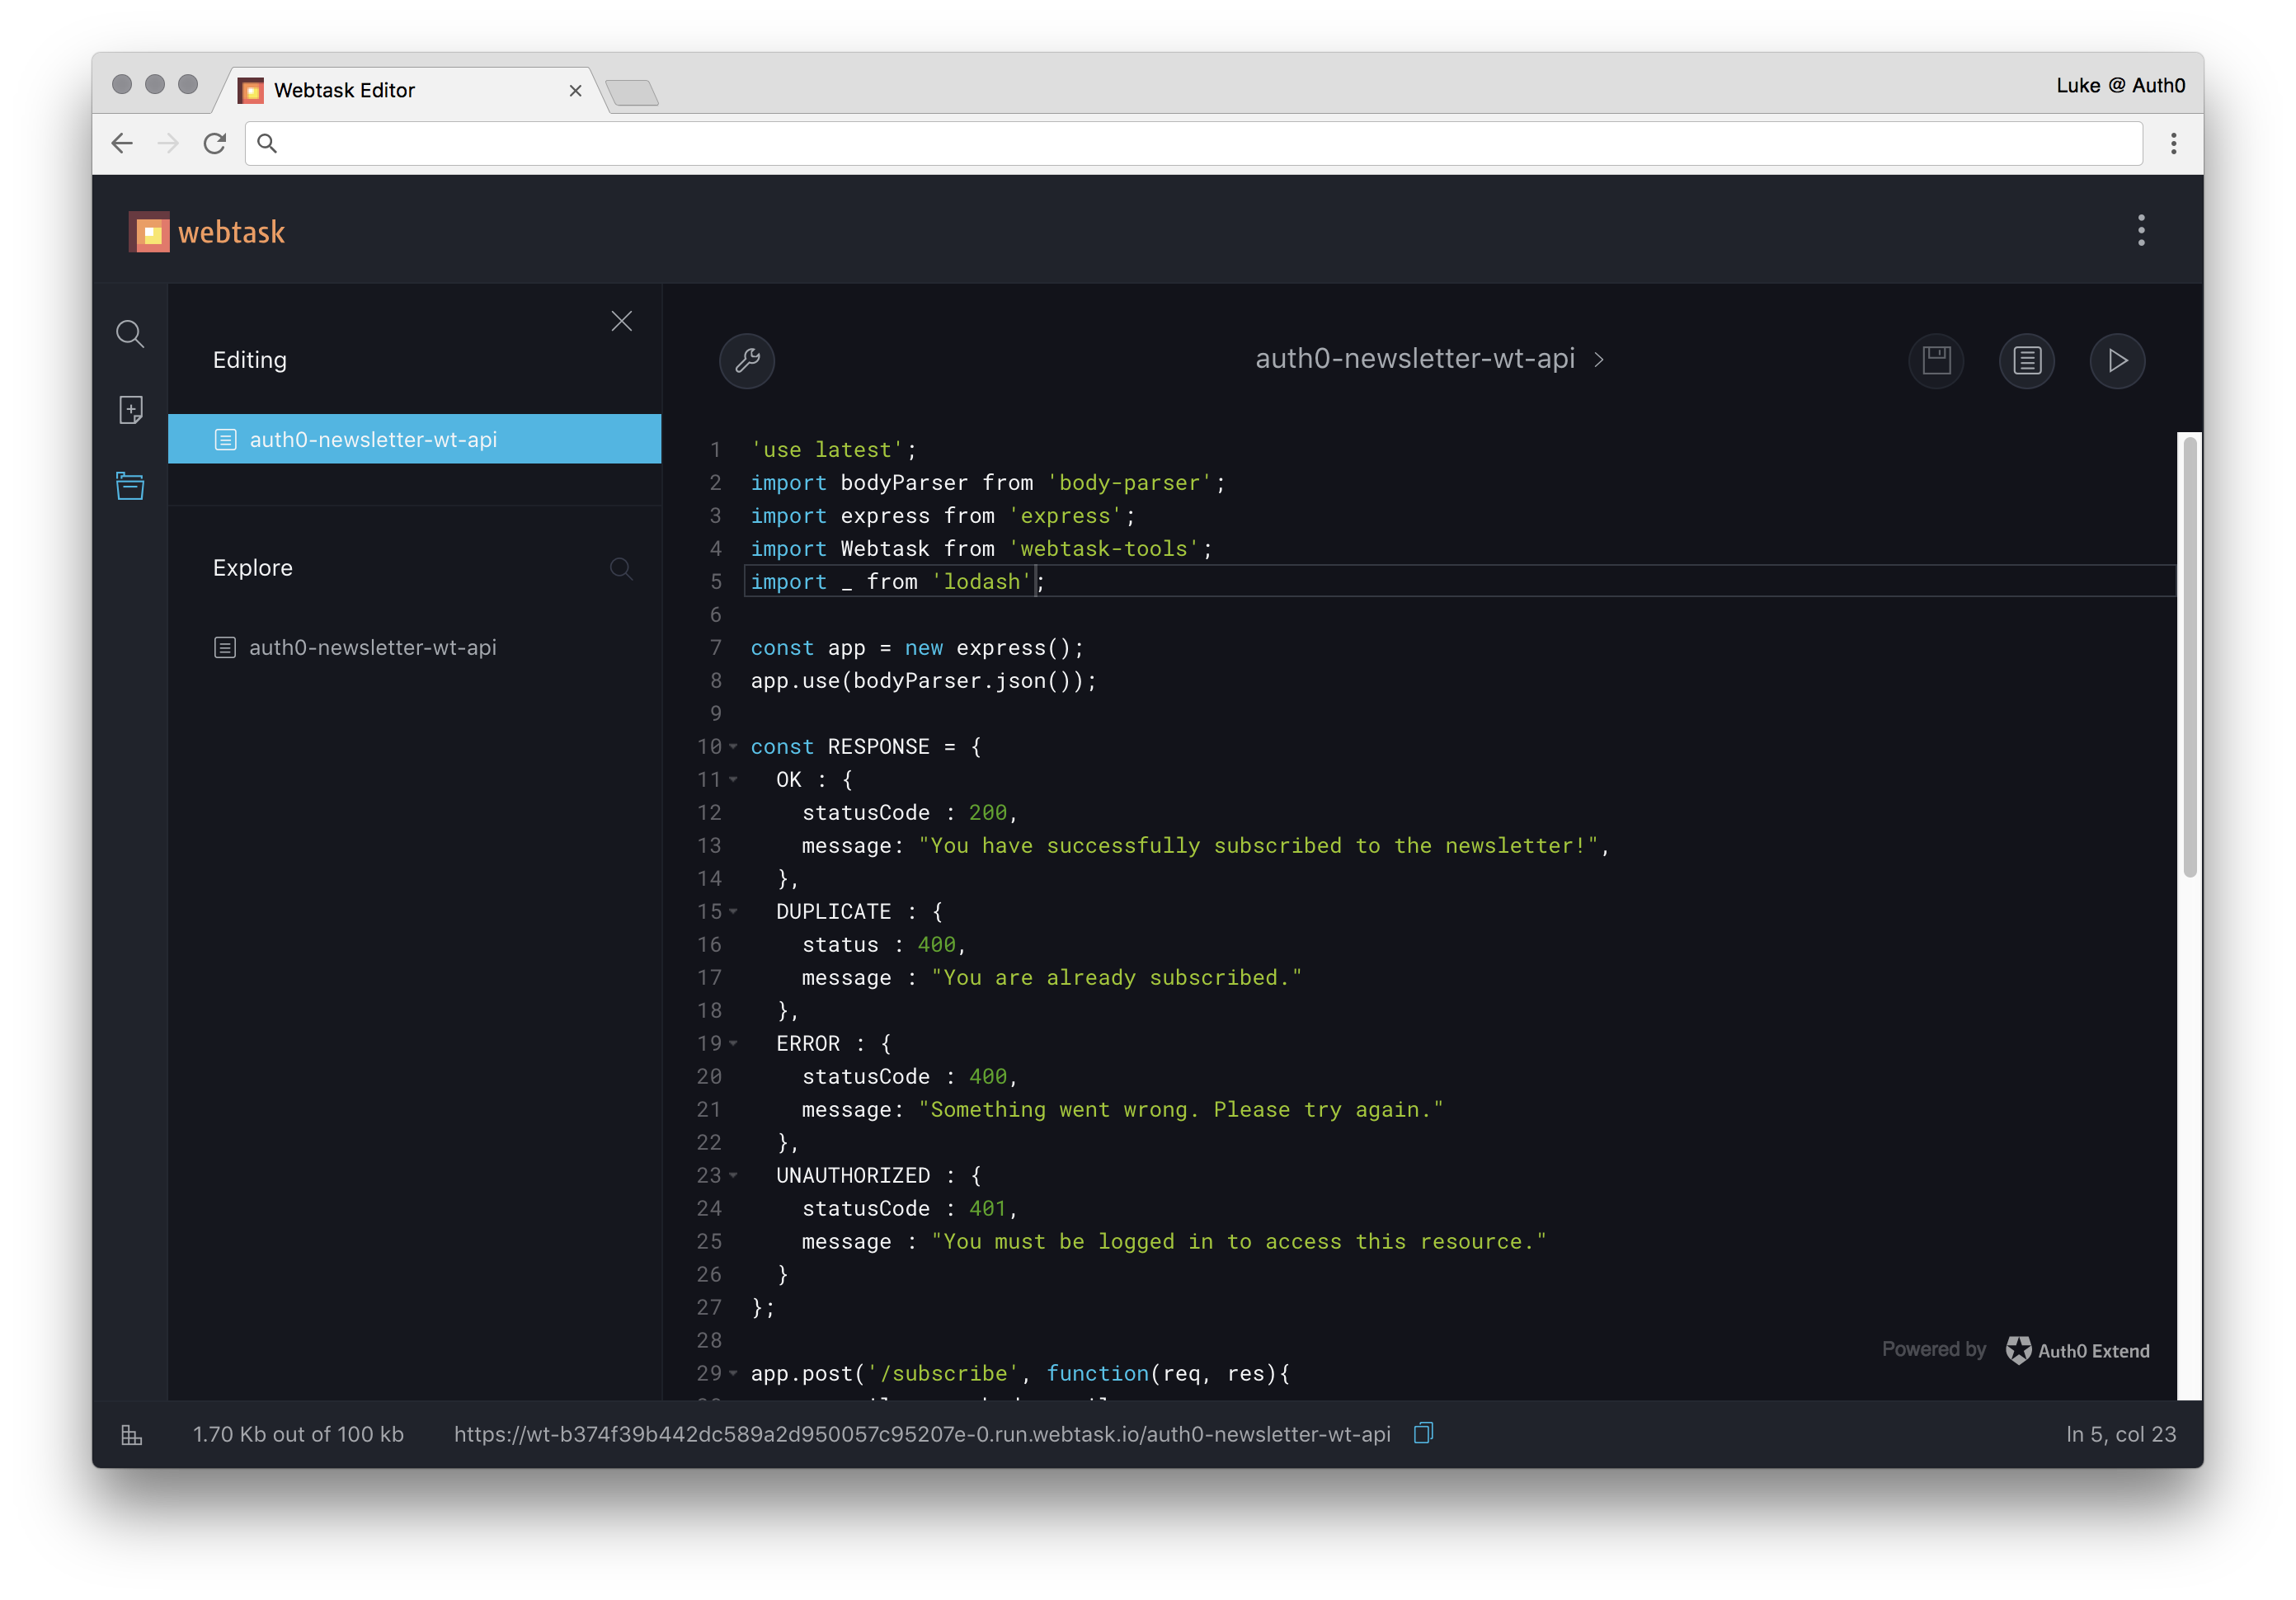Collapse the RESPONSE block at line 10
2296x1600 pixels.
(x=734, y=747)
